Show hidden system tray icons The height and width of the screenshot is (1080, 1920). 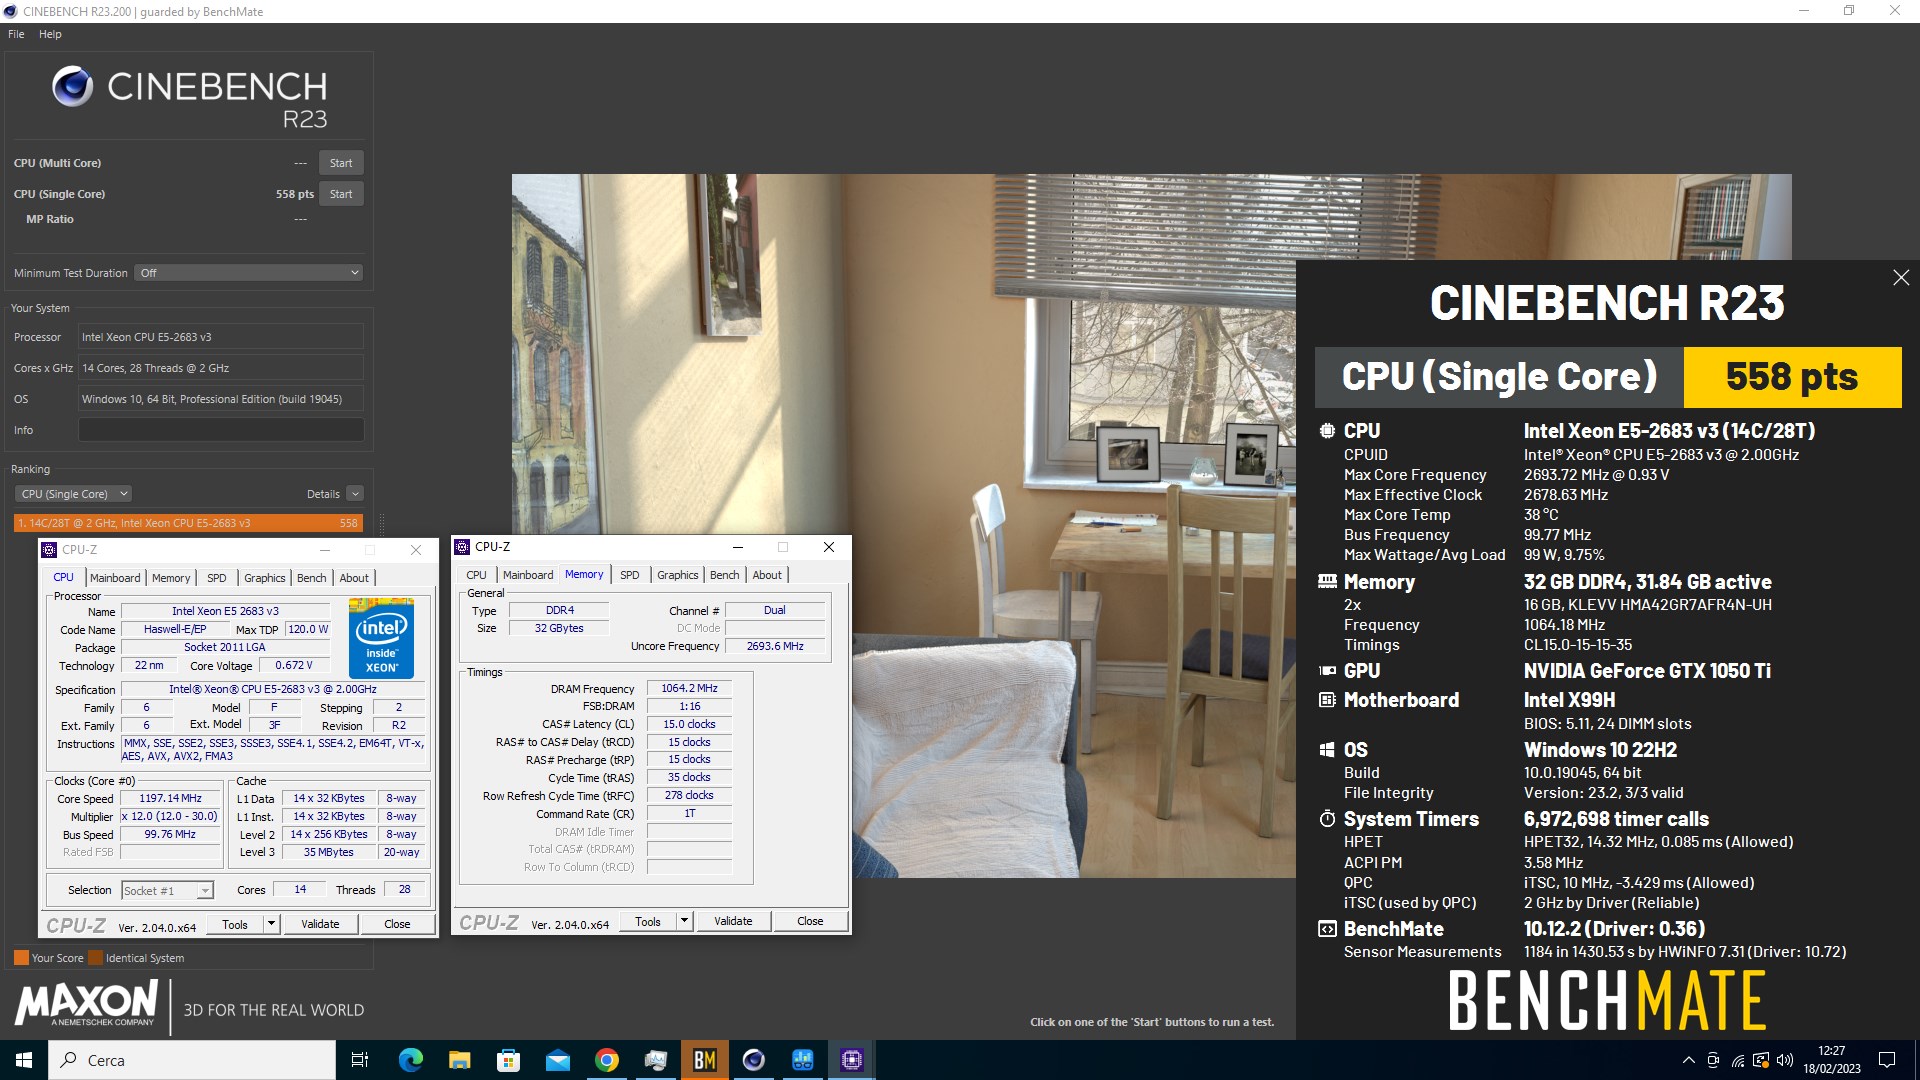click(1688, 1060)
